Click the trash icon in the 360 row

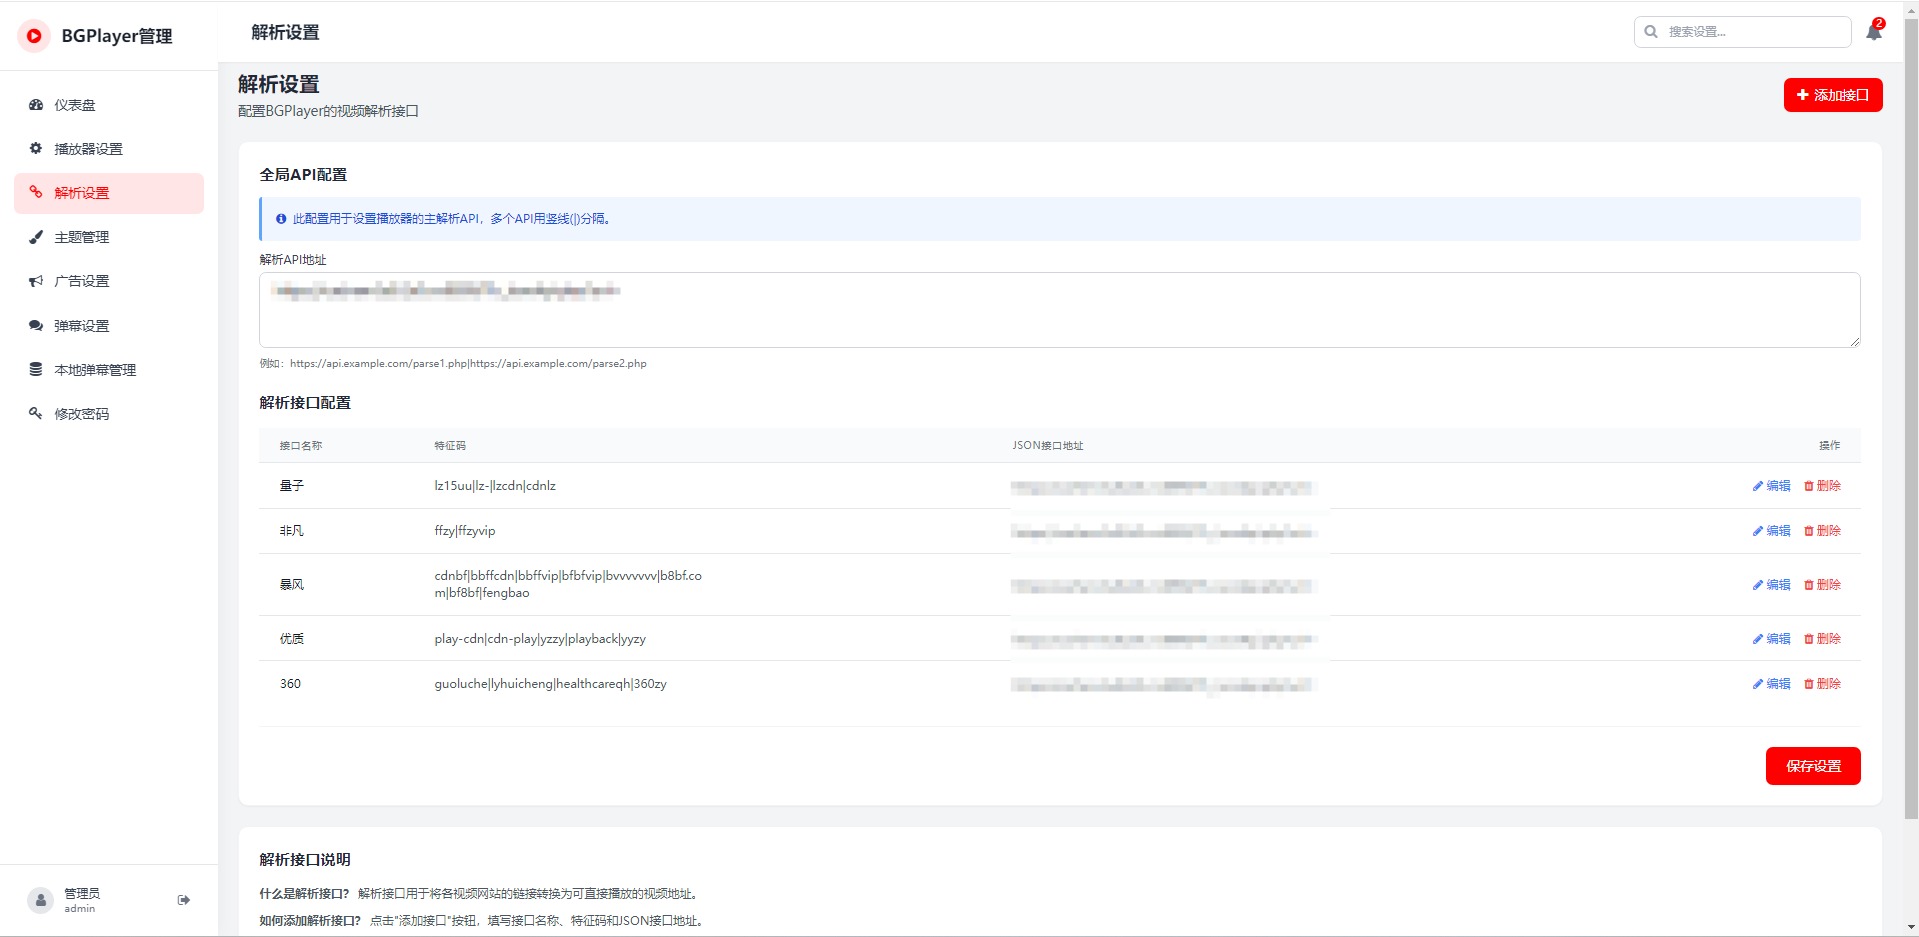[1809, 684]
